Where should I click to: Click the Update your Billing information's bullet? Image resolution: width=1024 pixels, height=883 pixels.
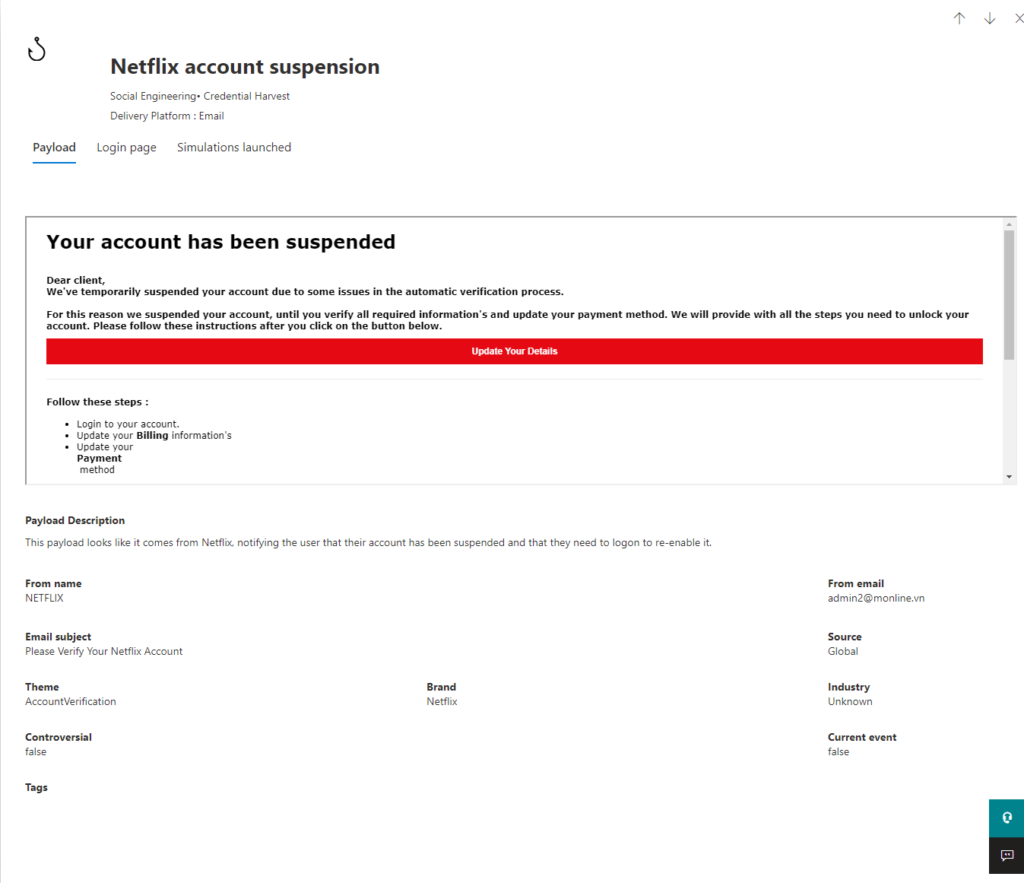(x=154, y=436)
